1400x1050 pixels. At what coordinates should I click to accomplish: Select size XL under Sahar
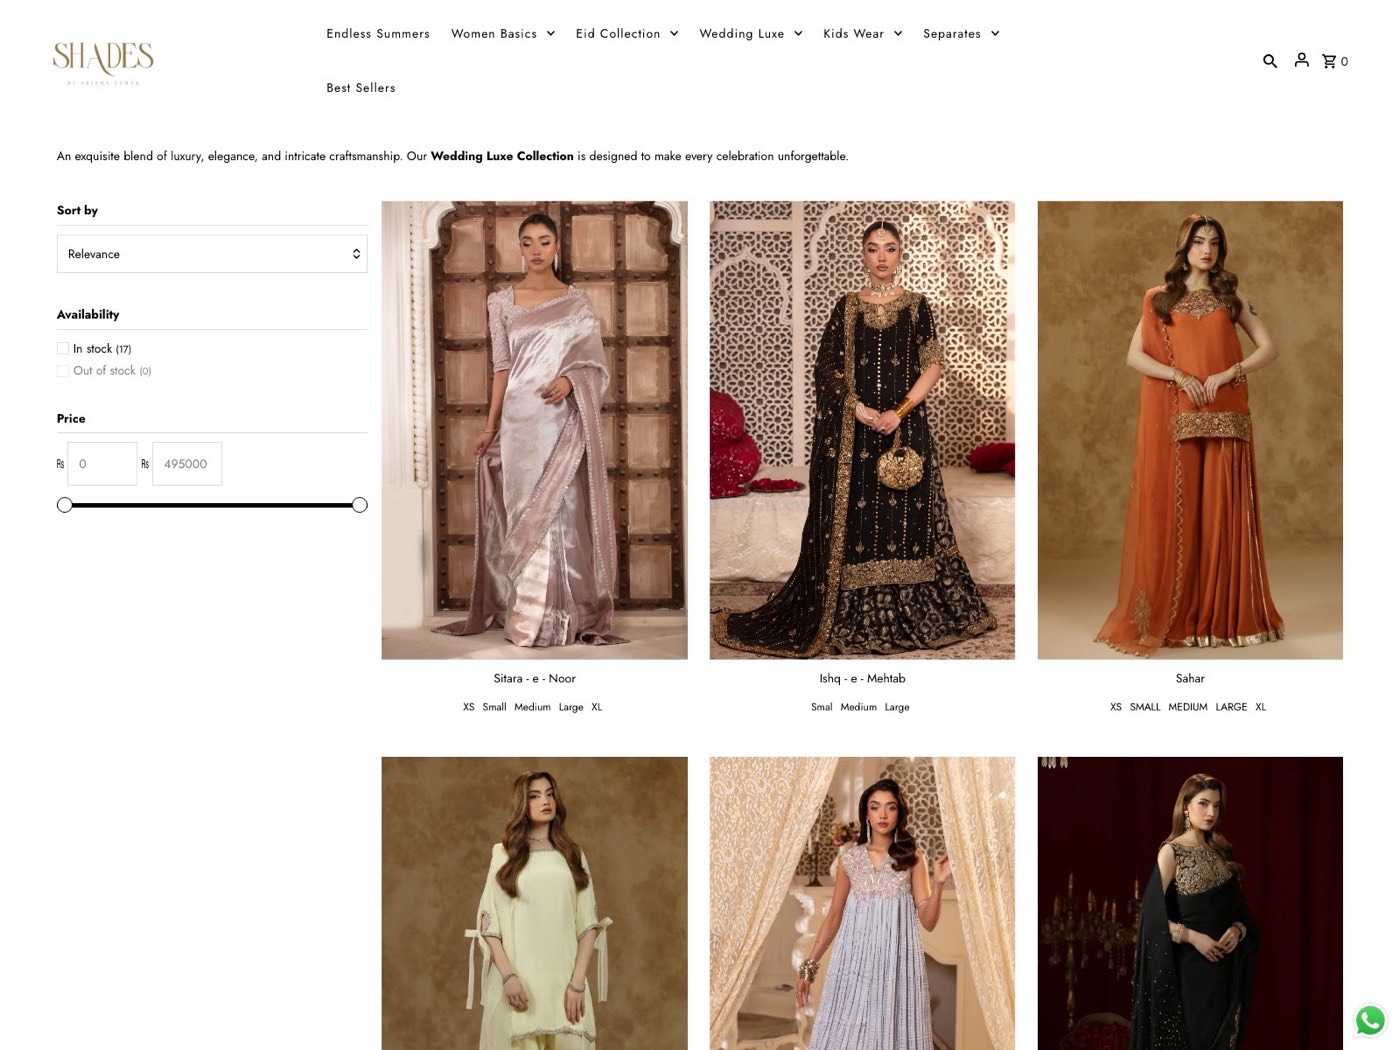pyautogui.click(x=1261, y=707)
